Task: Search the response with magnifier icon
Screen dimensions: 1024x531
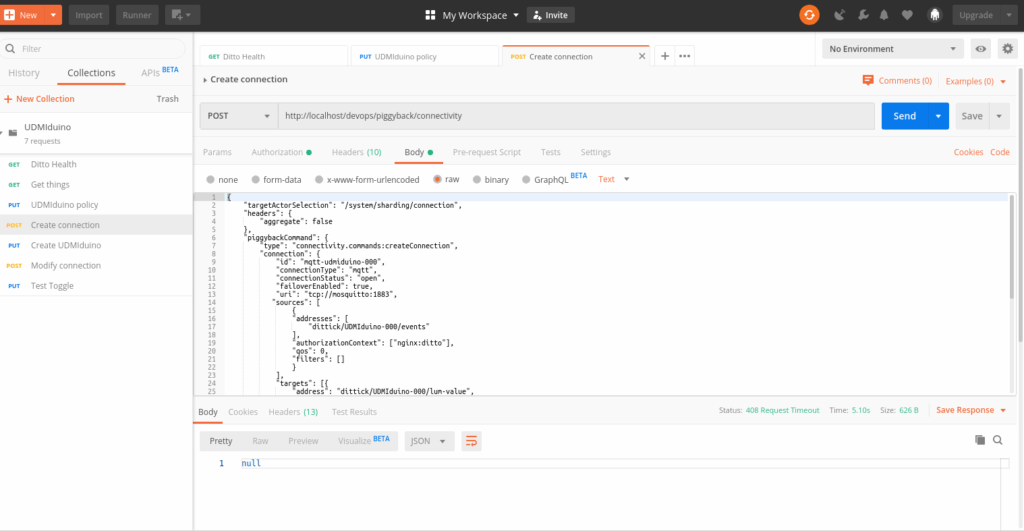Action: [998, 440]
